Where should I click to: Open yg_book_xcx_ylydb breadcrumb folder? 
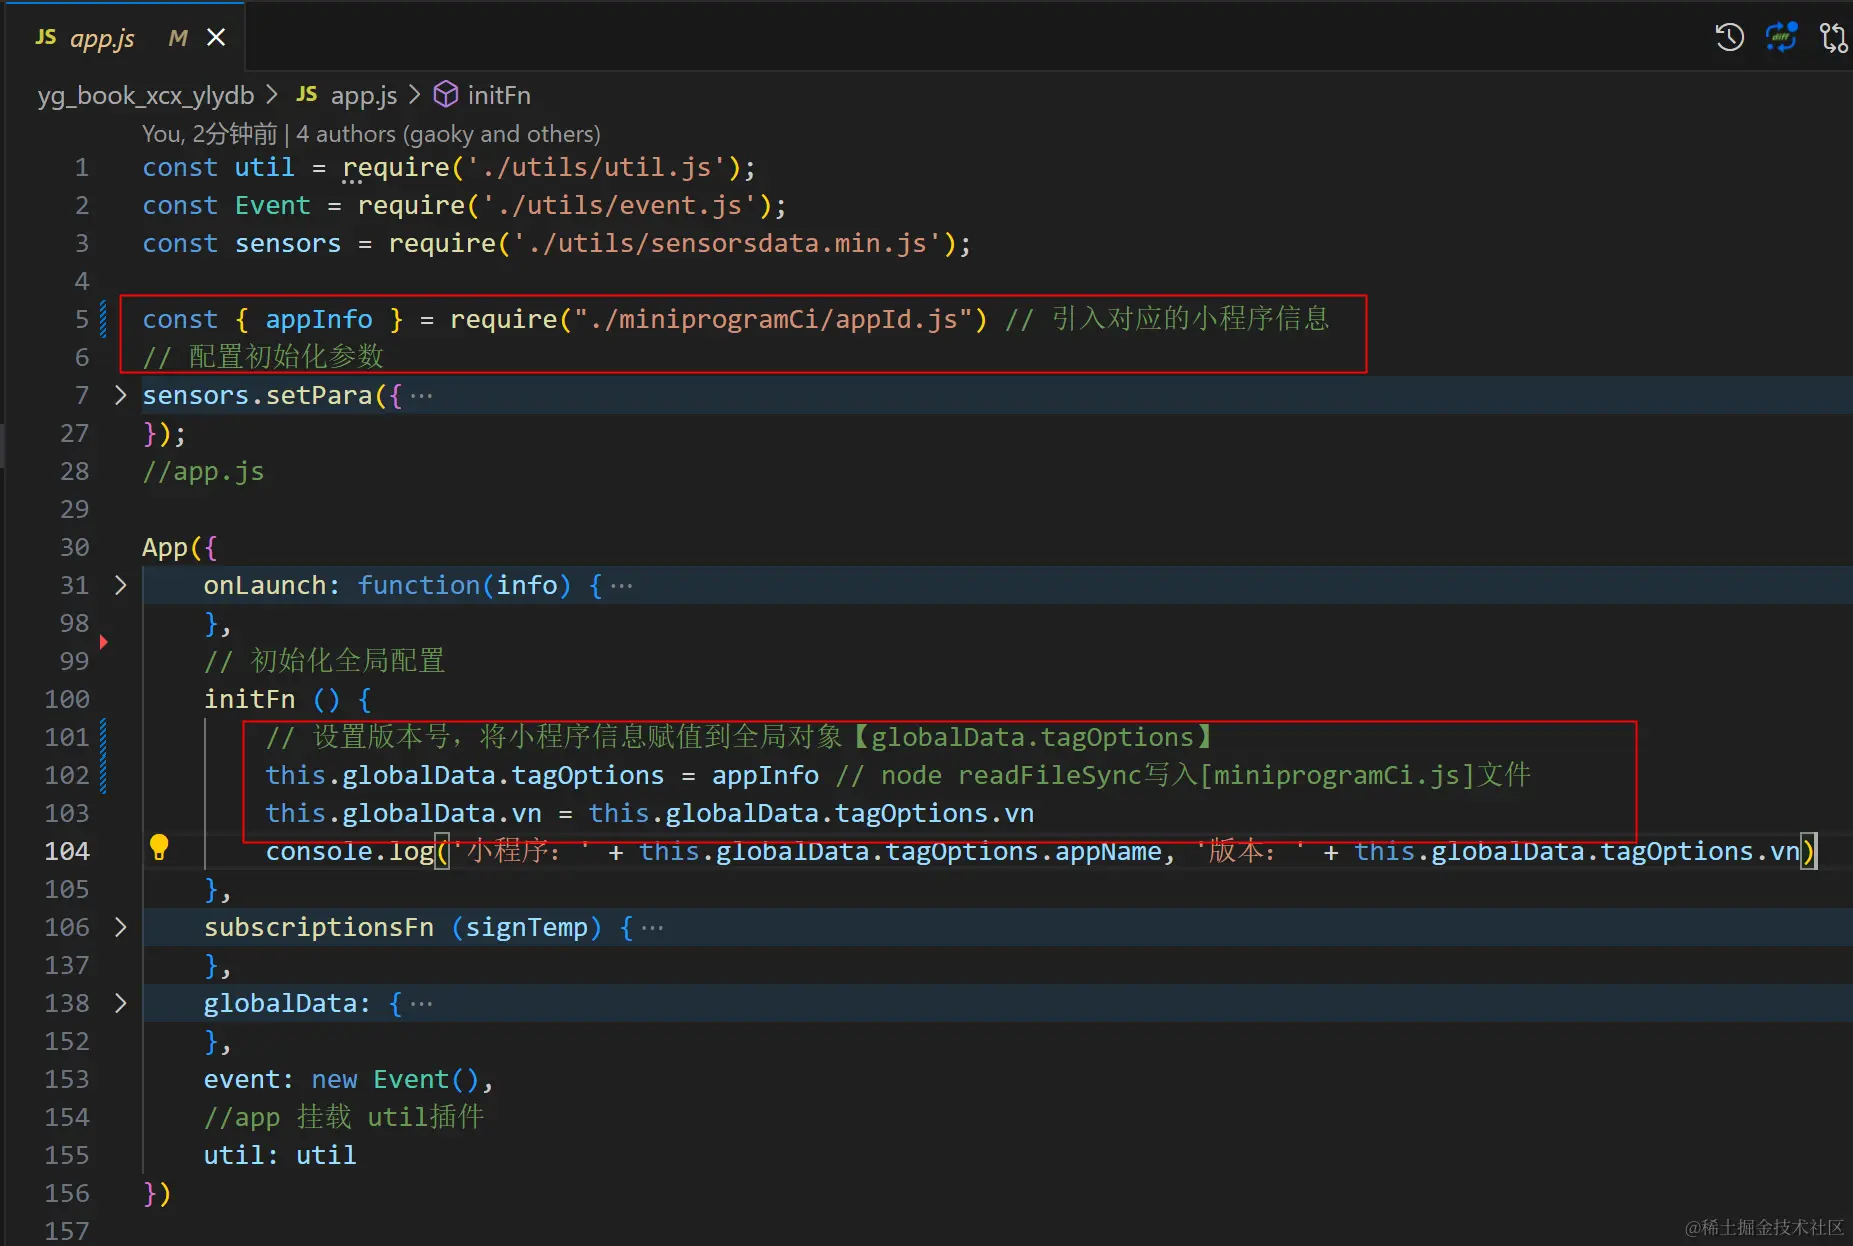coord(146,95)
